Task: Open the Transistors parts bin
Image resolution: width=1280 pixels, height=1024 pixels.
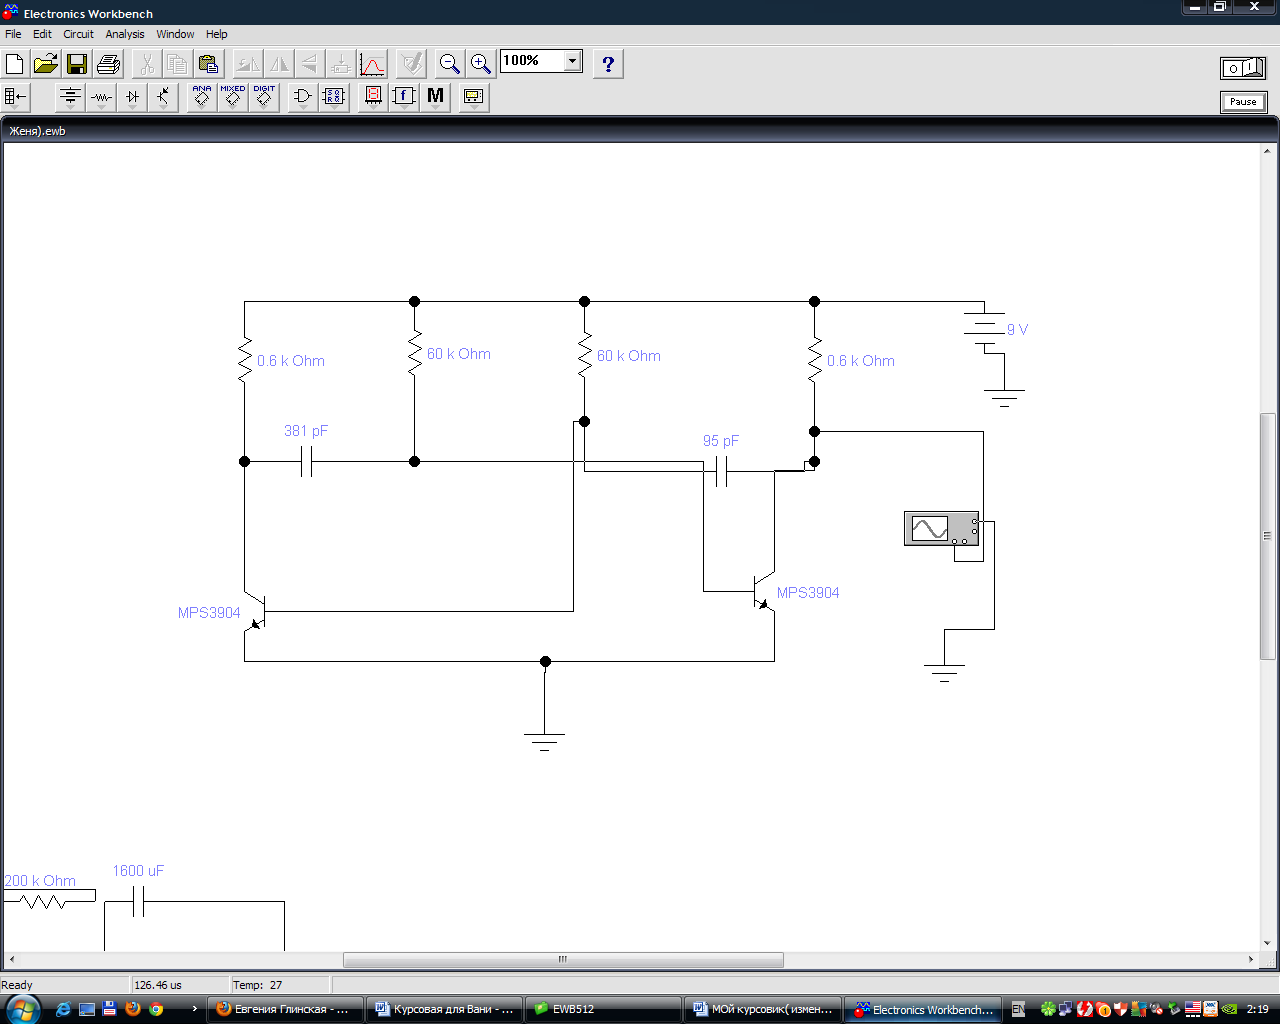Action: pyautogui.click(x=163, y=97)
